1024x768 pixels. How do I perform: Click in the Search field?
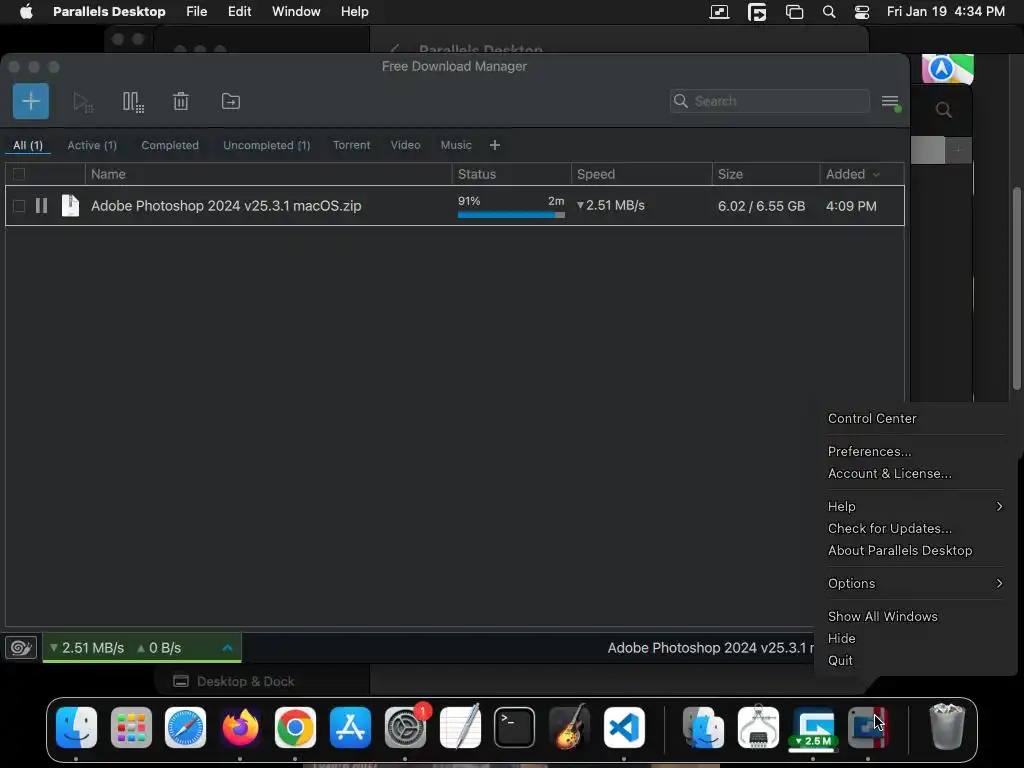point(769,101)
